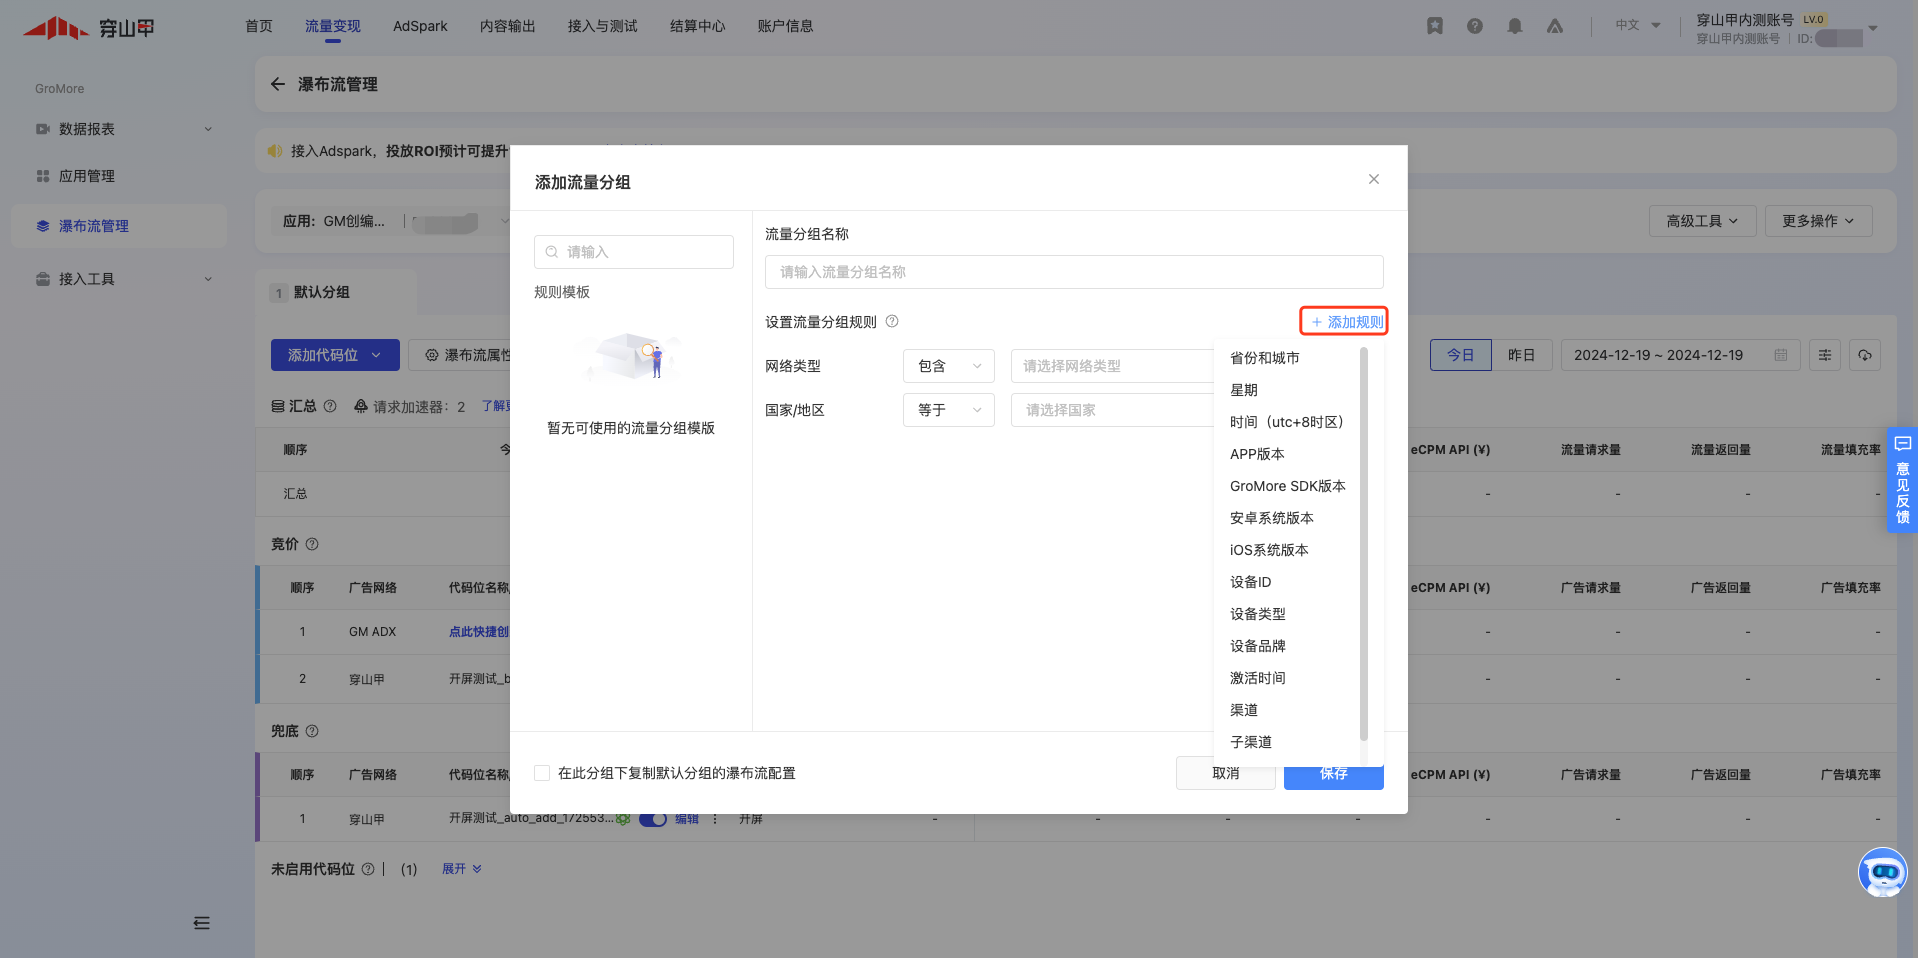Click the 应用管理 sidebar item
The image size is (1918, 958).
(87, 176)
